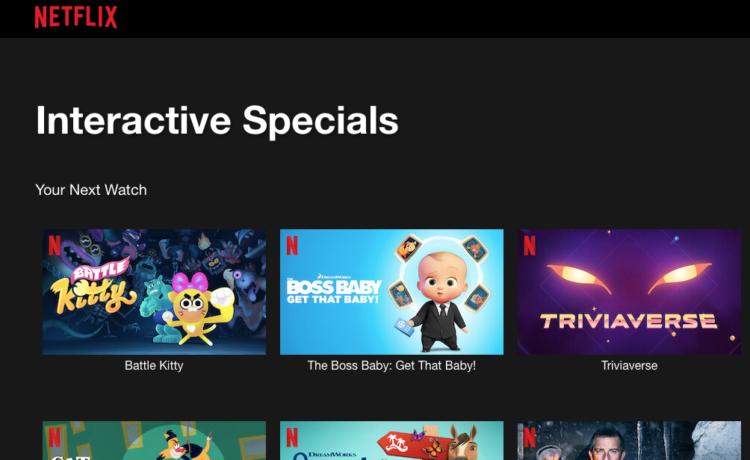
Task: Open The Boss Baby: Get That Baby! thumbnail
Action: pos(392,292)
